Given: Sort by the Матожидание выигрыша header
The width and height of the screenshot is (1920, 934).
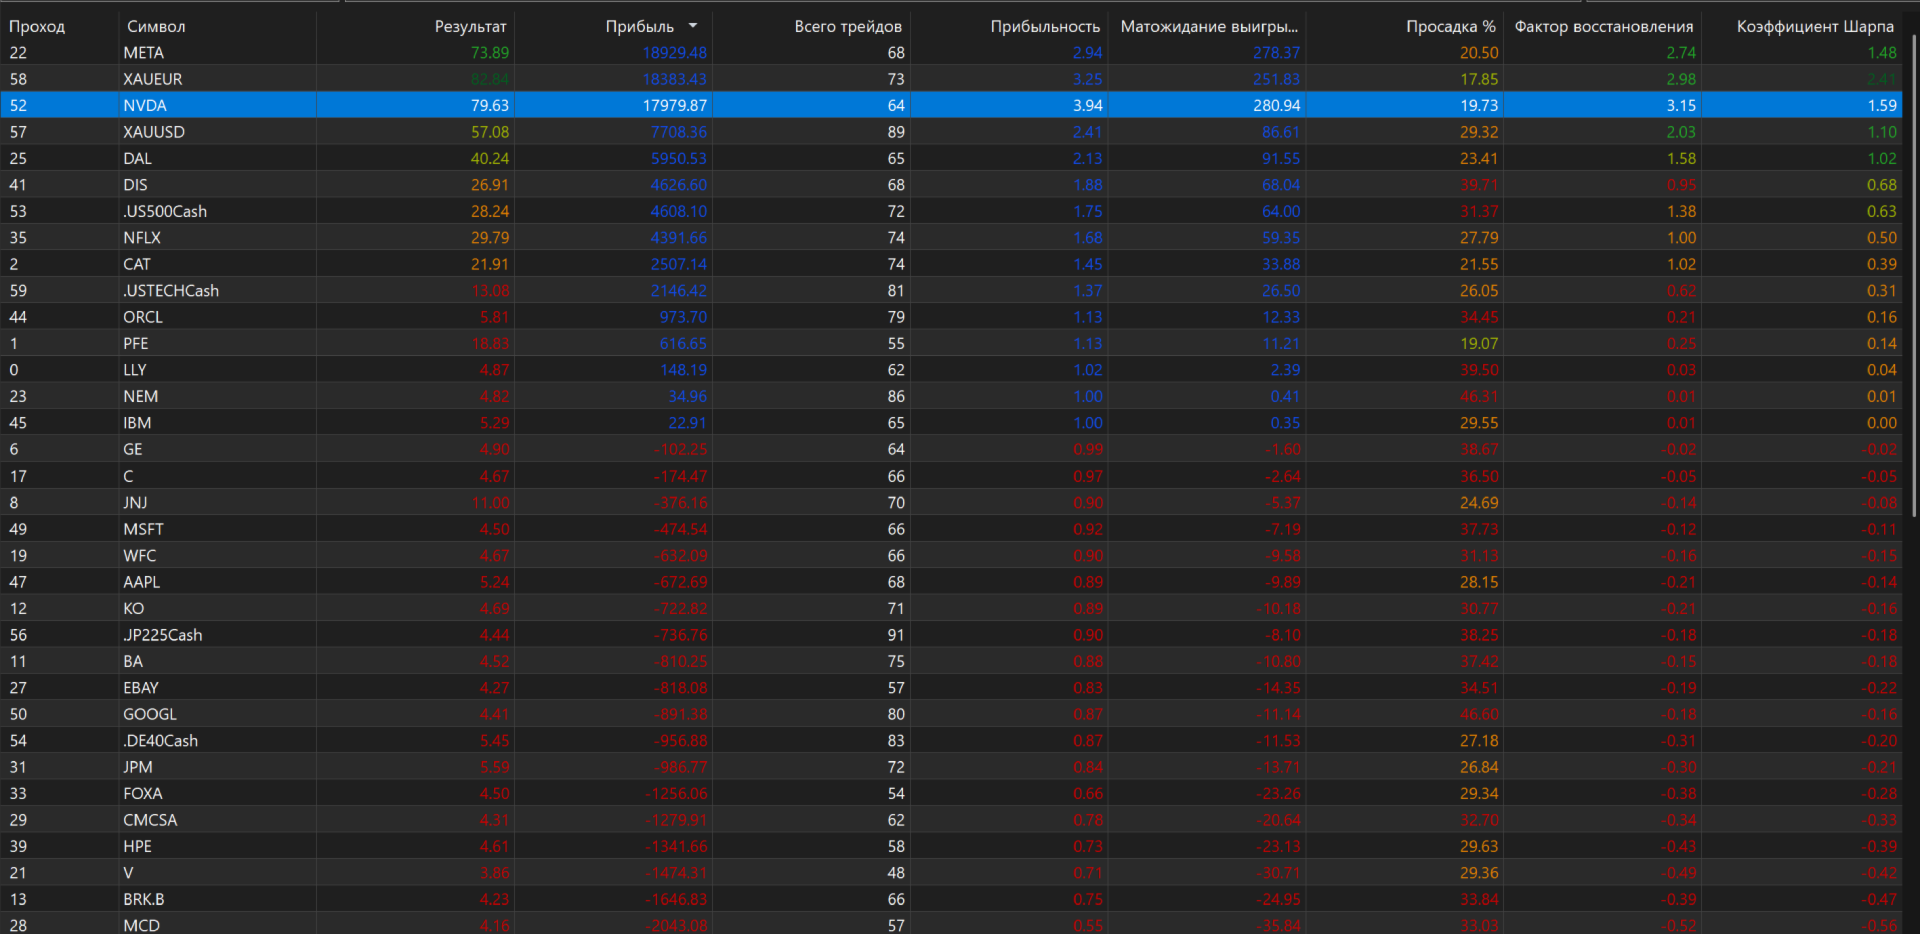Looking at the screenshot, I should click(x=1209, y=26).
